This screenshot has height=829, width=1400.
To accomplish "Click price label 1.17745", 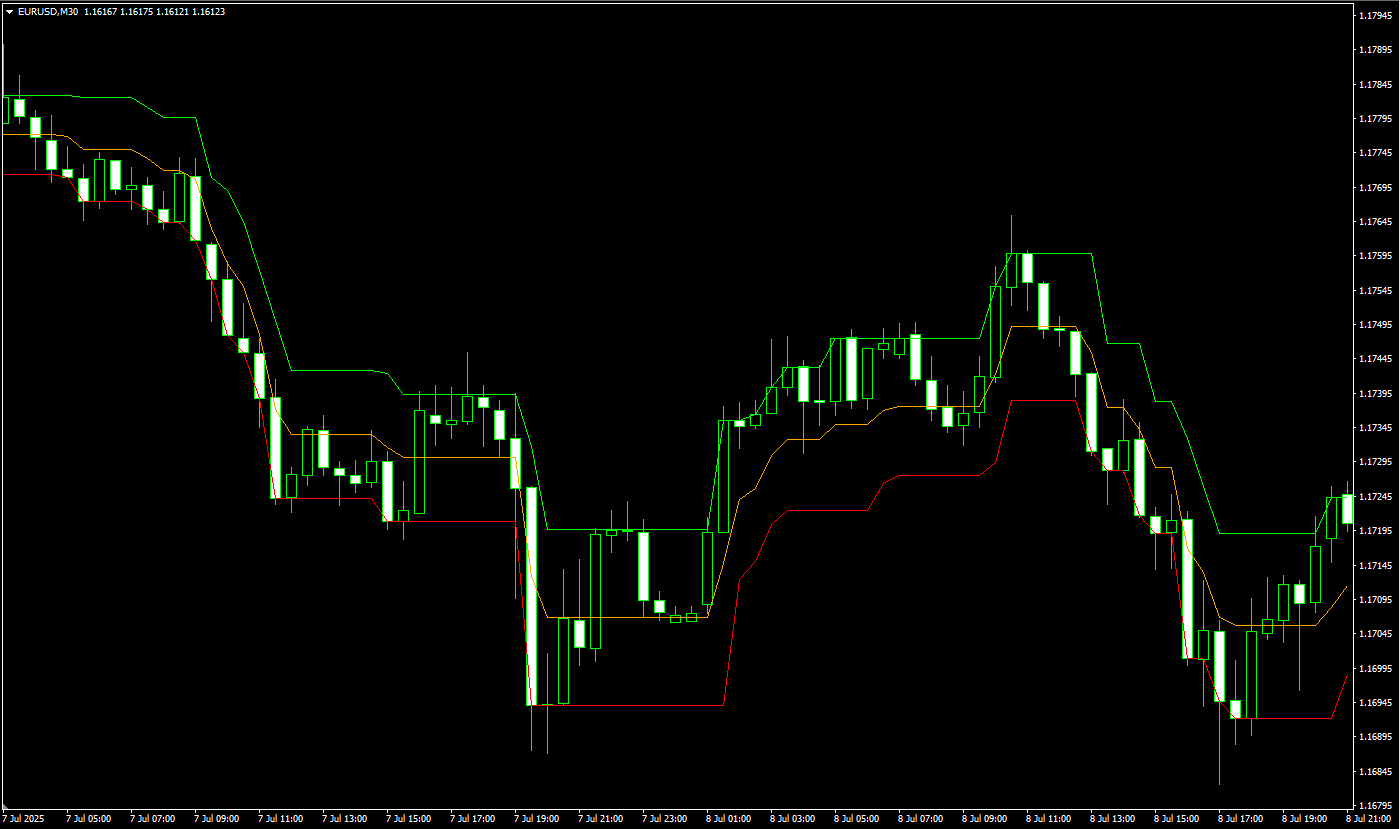I will (x=1376, y=153).
